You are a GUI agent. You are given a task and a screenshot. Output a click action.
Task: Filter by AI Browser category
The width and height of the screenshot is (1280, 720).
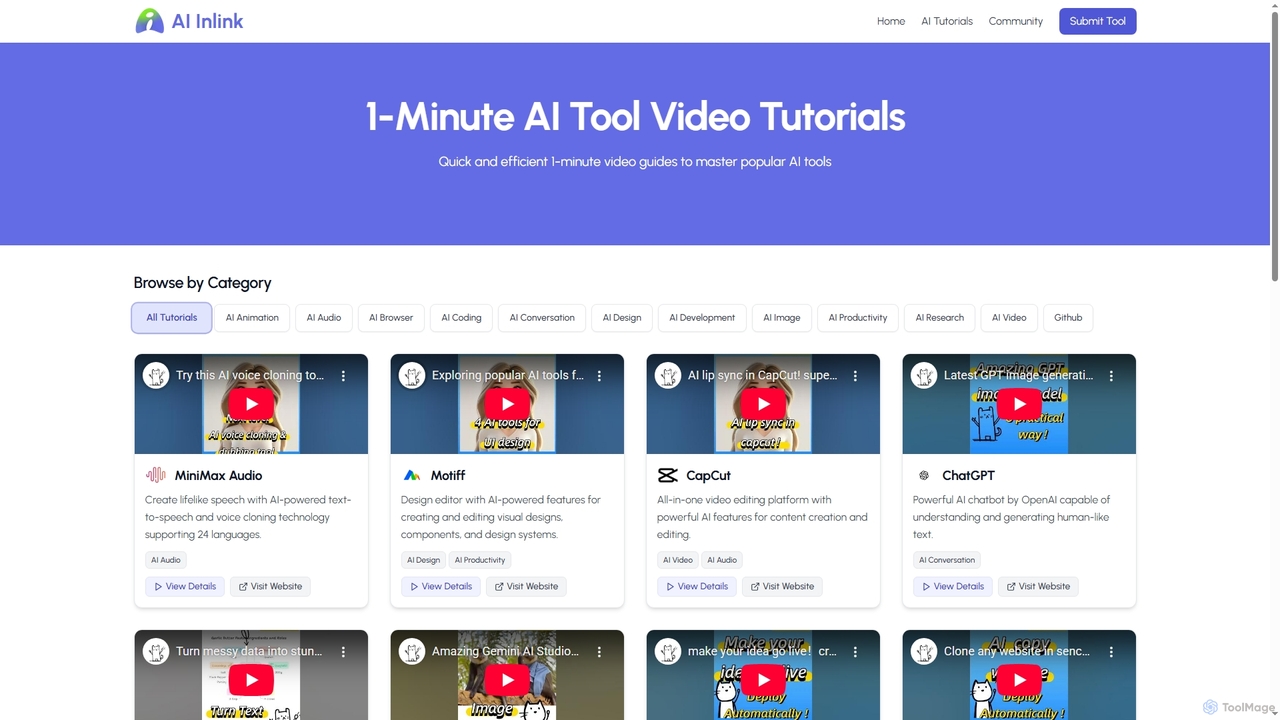tap(391, 318)
